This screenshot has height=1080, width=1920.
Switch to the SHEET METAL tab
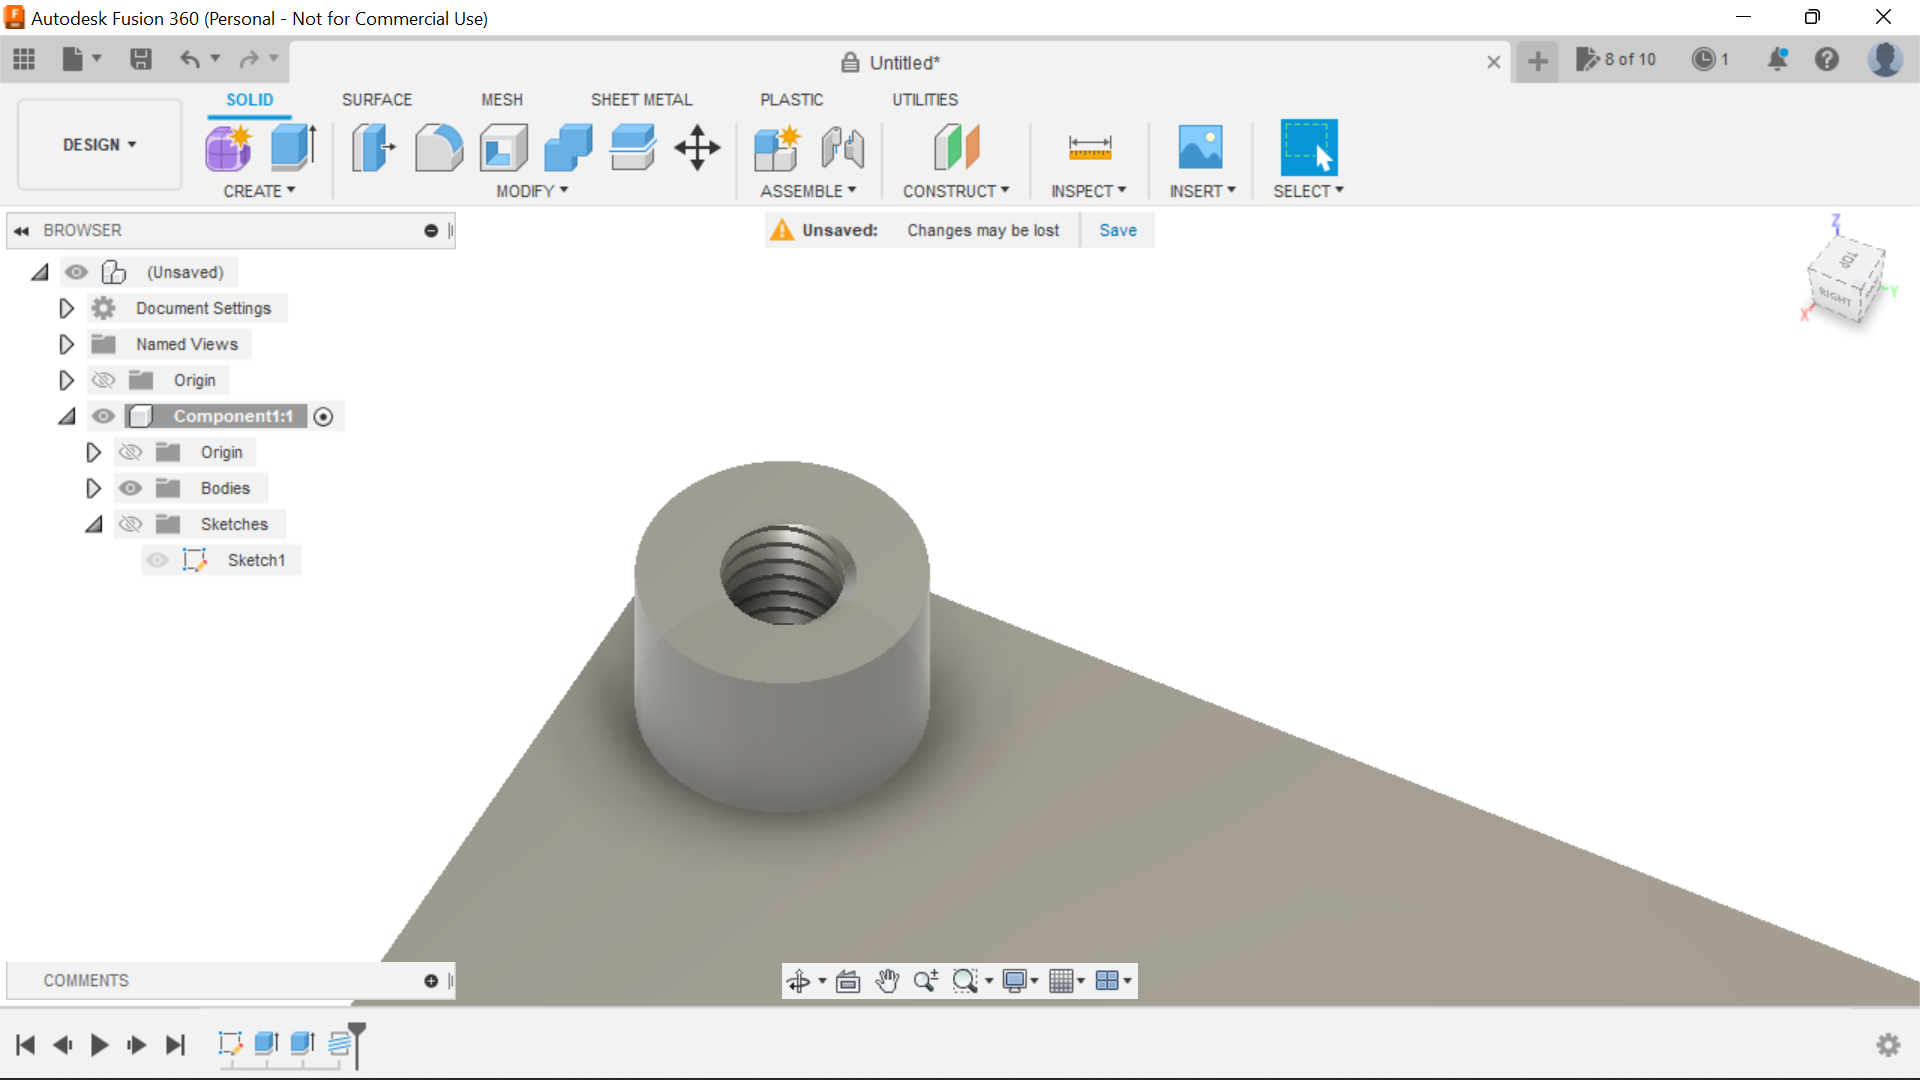point(641,100)
